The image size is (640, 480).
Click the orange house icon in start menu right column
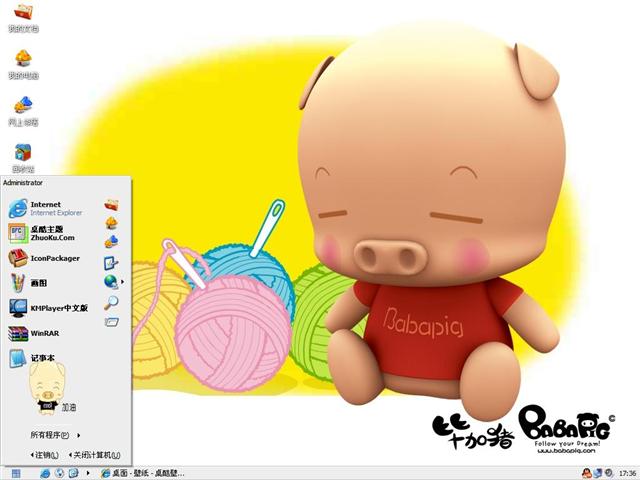111,223
